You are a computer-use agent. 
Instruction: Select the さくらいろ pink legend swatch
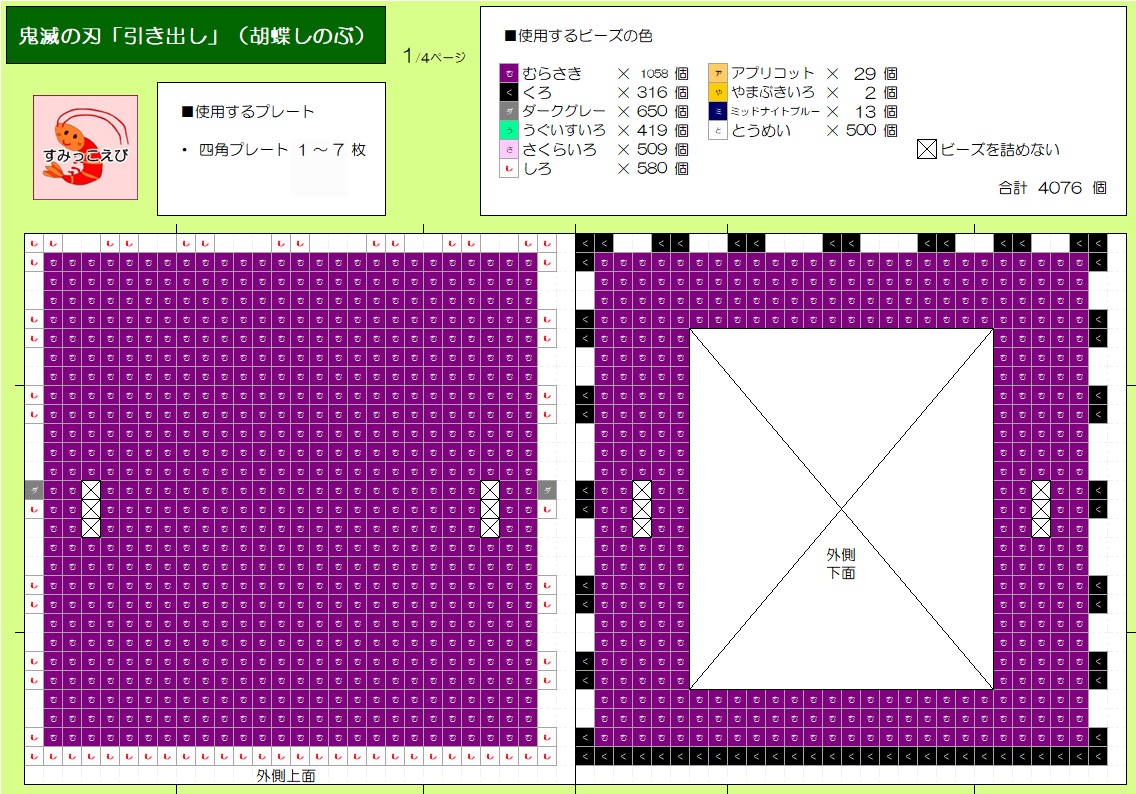click(x=509, y=149)
